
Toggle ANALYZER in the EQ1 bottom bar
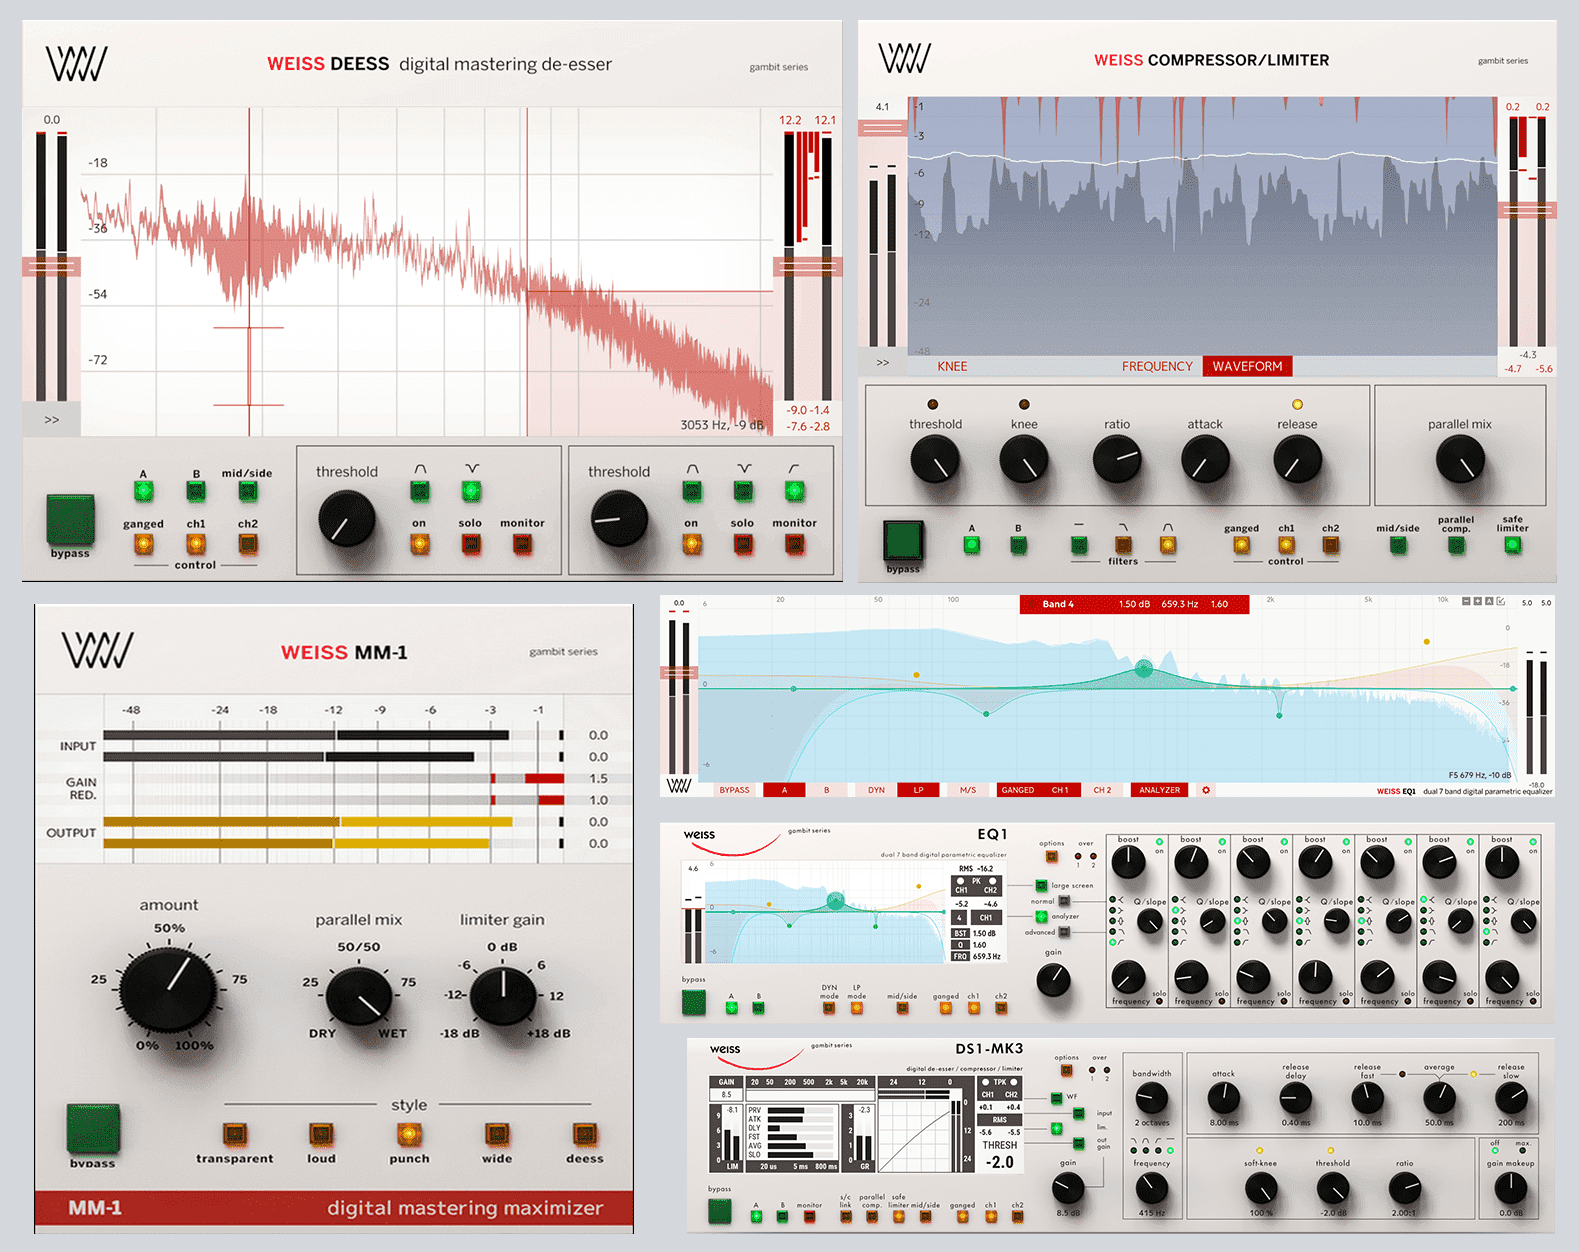(1160, 790)
